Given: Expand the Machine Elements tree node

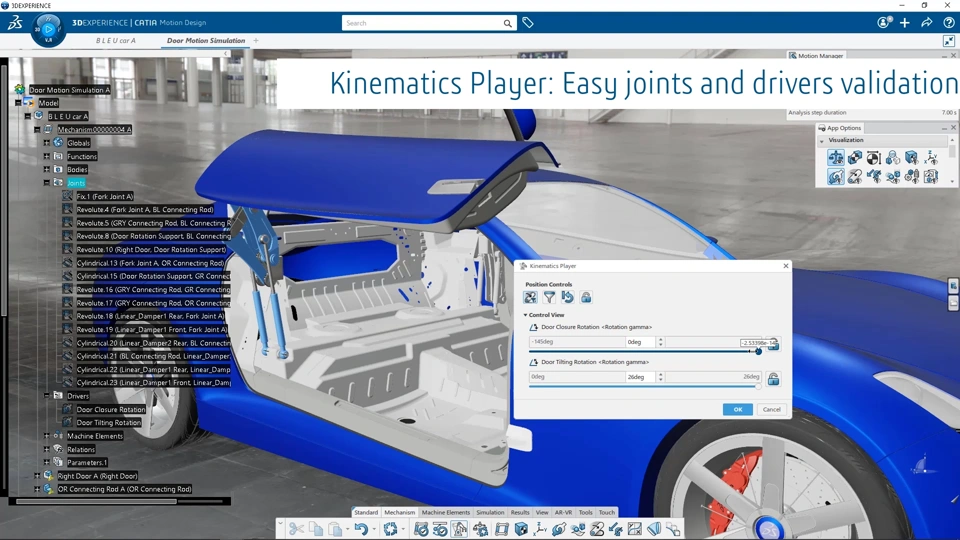Looking at the screenshot, I should 47,436.
